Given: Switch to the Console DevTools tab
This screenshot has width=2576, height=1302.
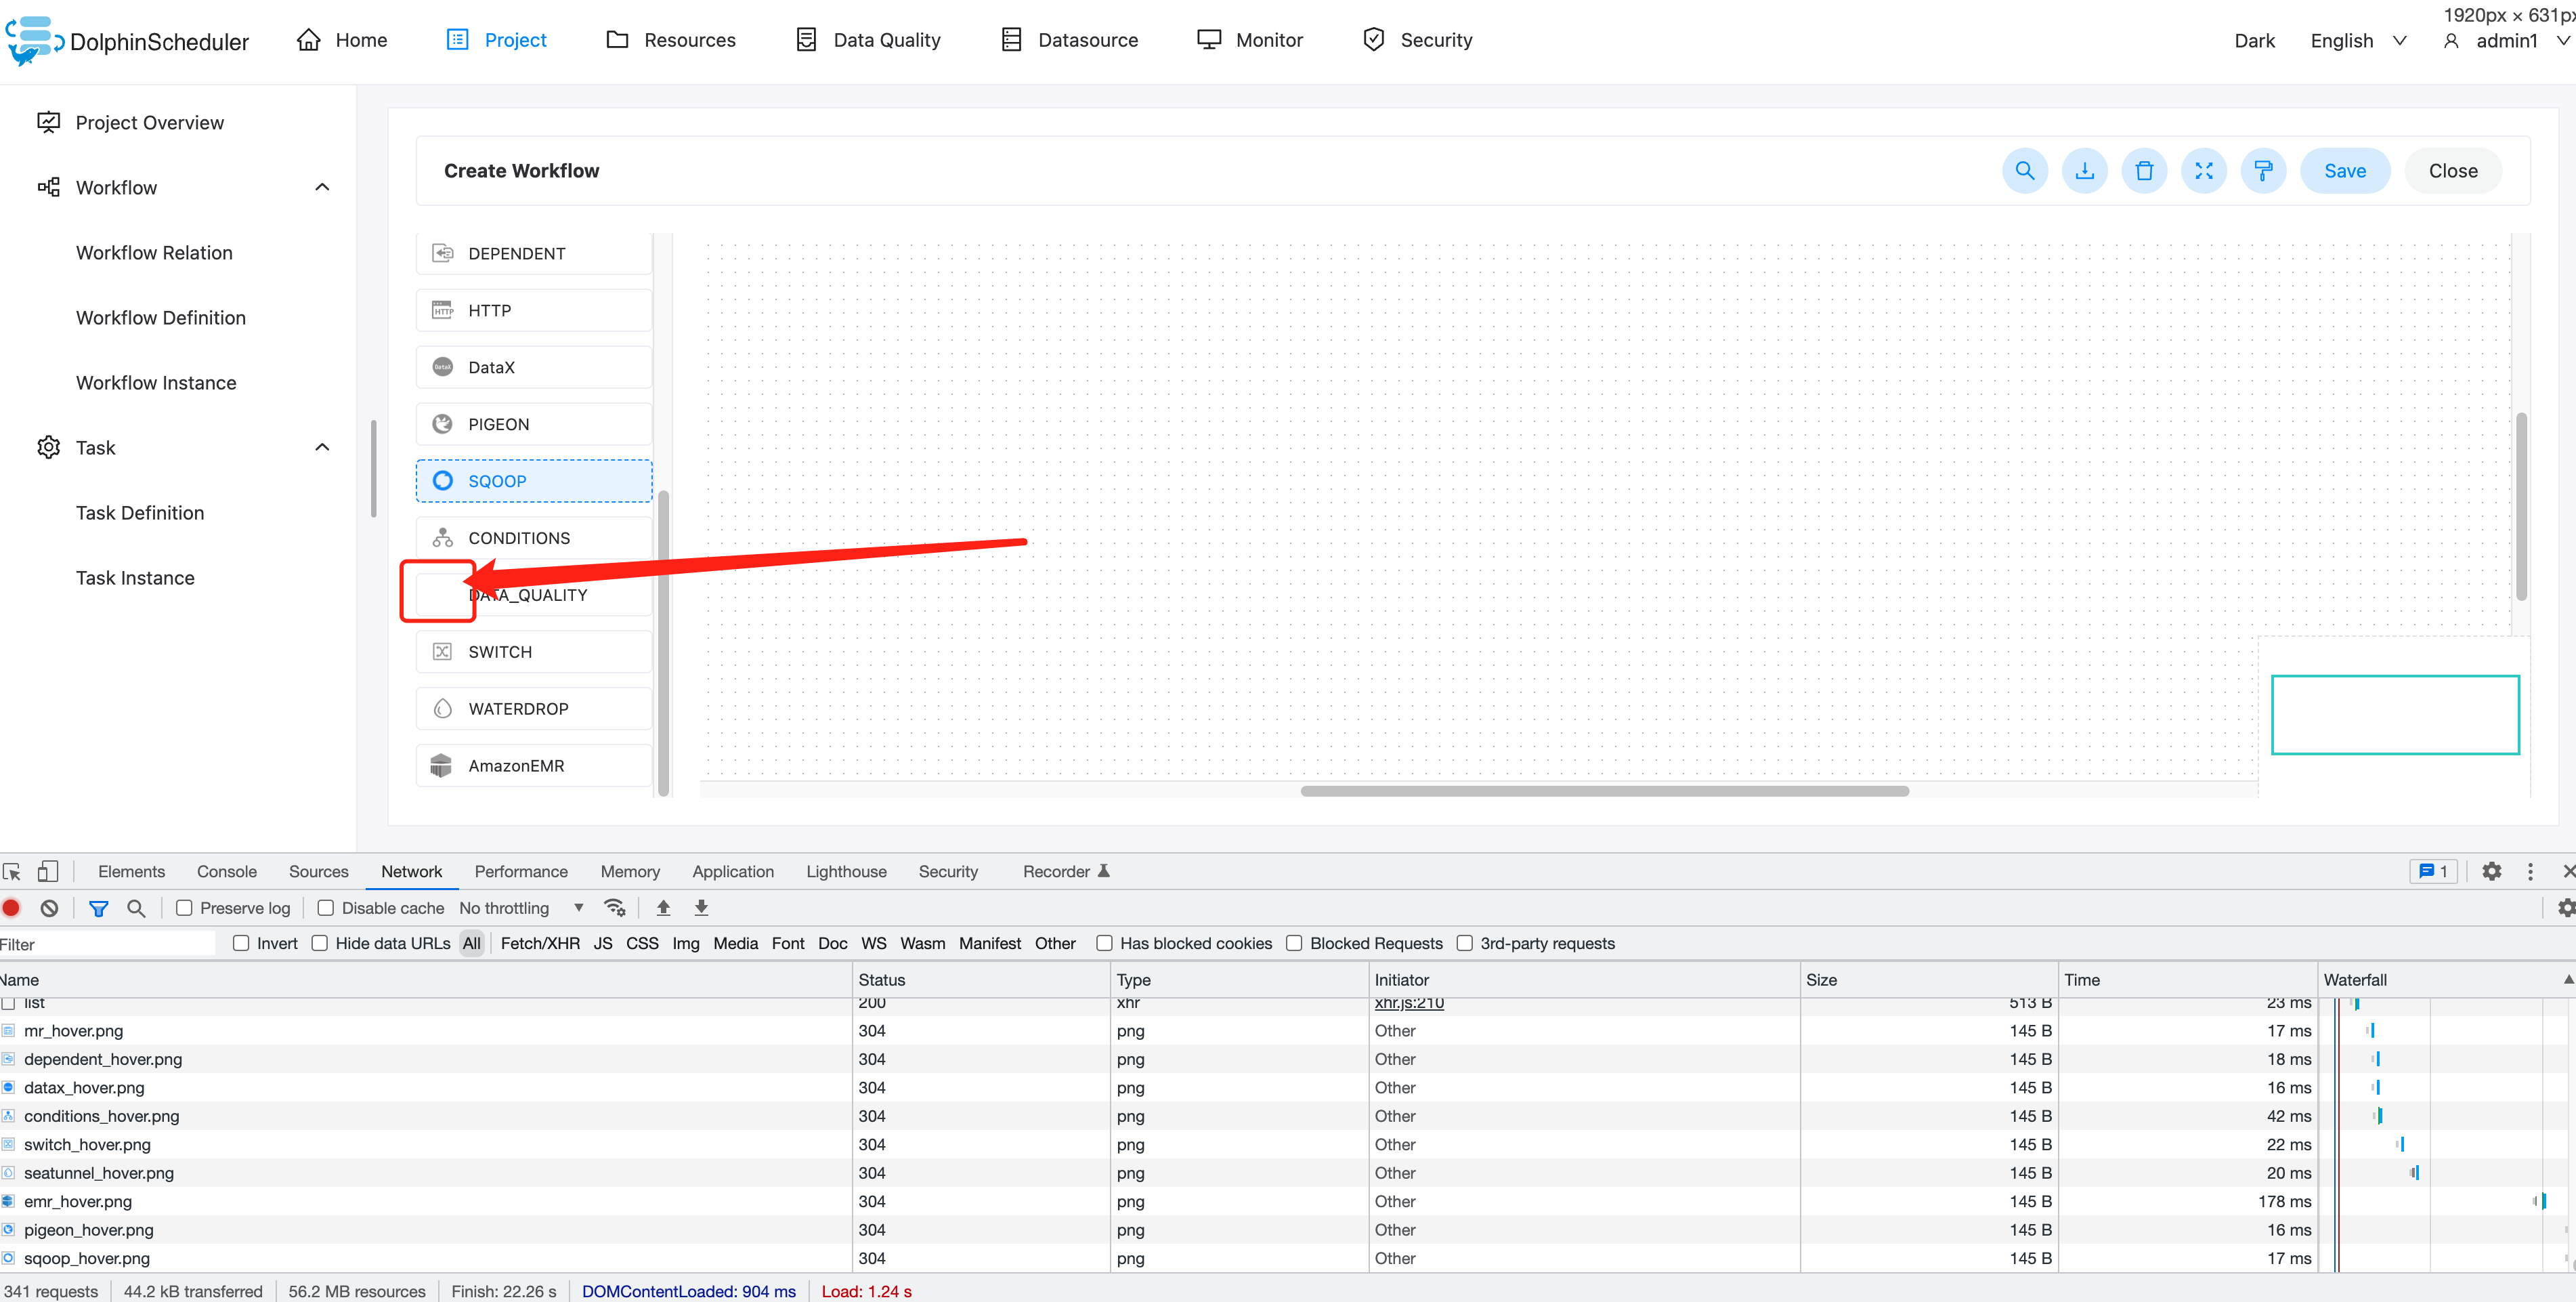Looking at the screenshot, I should [227, 871].
